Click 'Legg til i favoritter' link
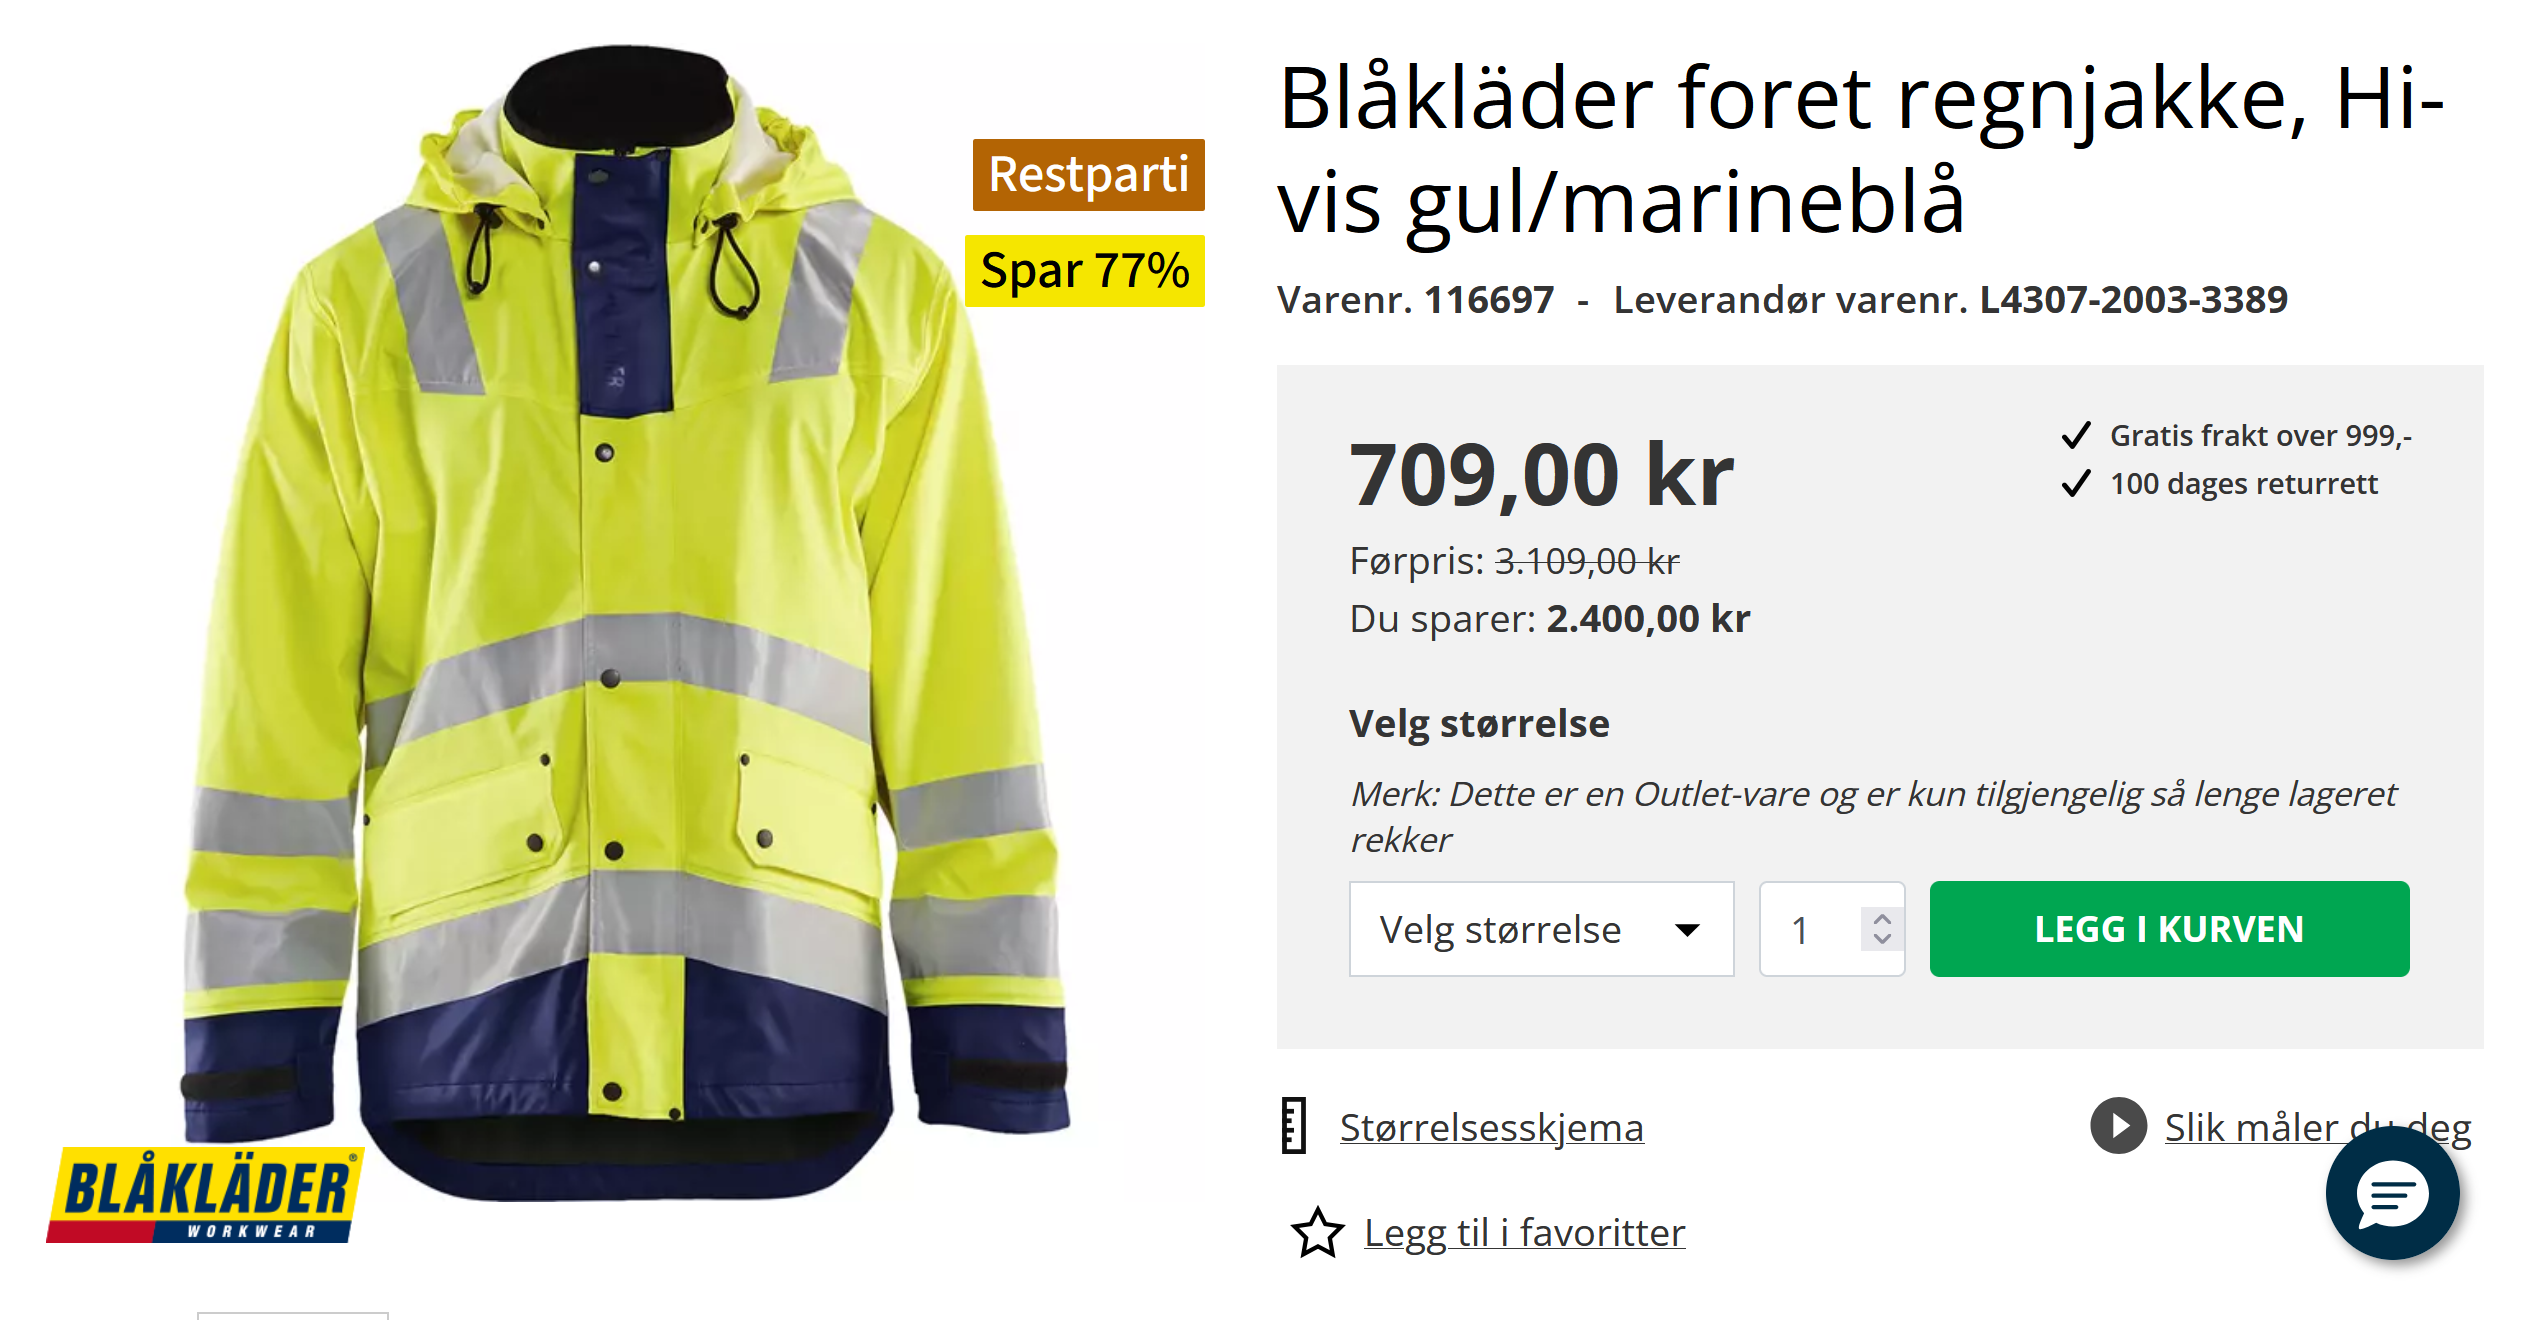2529x1320 pixels. 1524,1233
